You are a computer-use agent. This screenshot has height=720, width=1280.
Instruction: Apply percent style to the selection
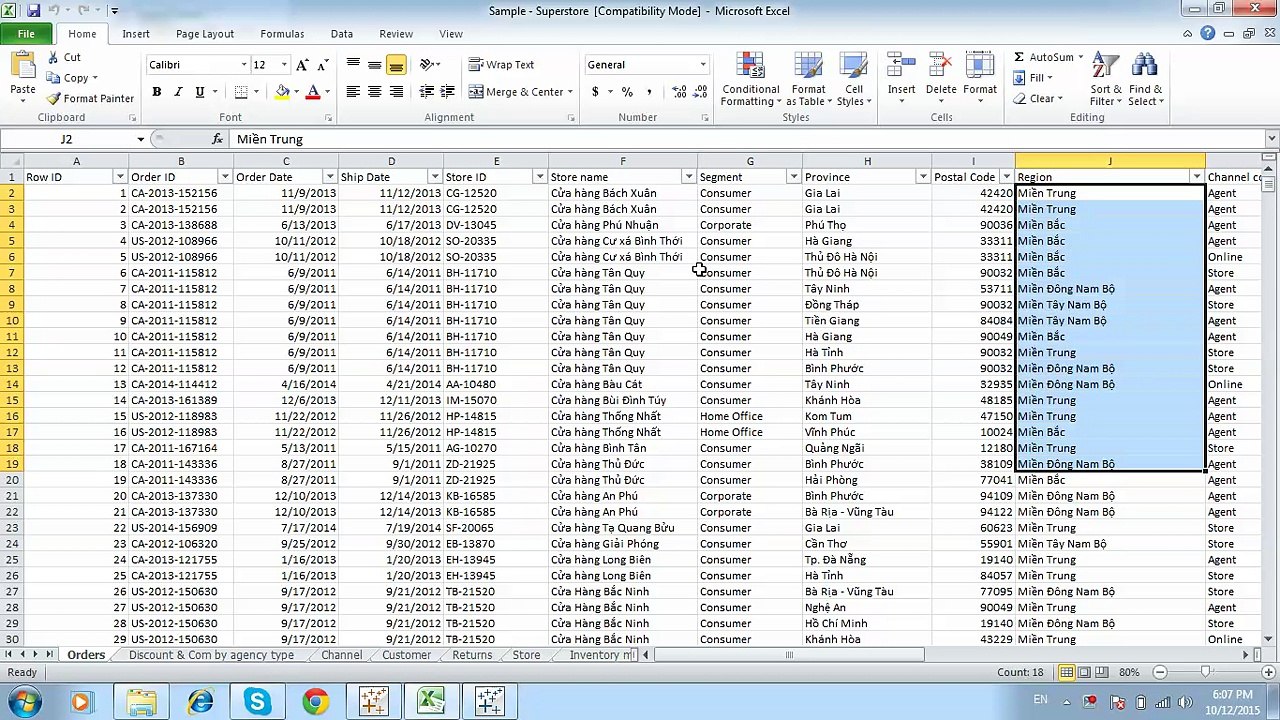(x=627, y=92)
